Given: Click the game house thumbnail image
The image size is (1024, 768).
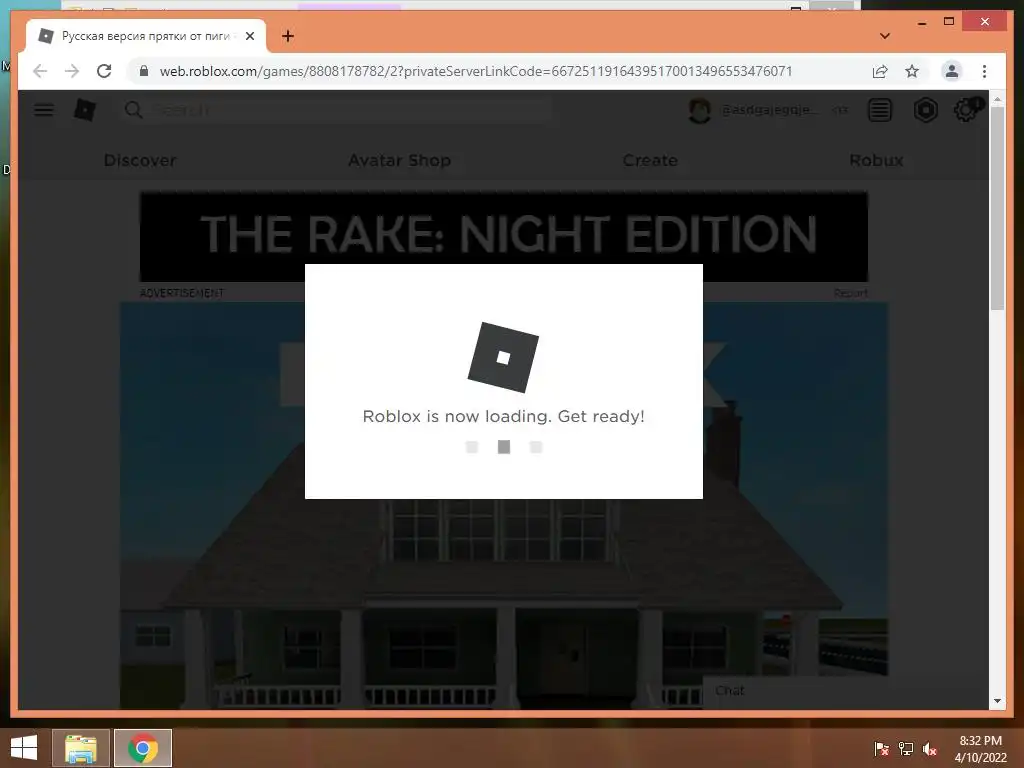Looking at the screenshot, I should (x=504, y=505).
